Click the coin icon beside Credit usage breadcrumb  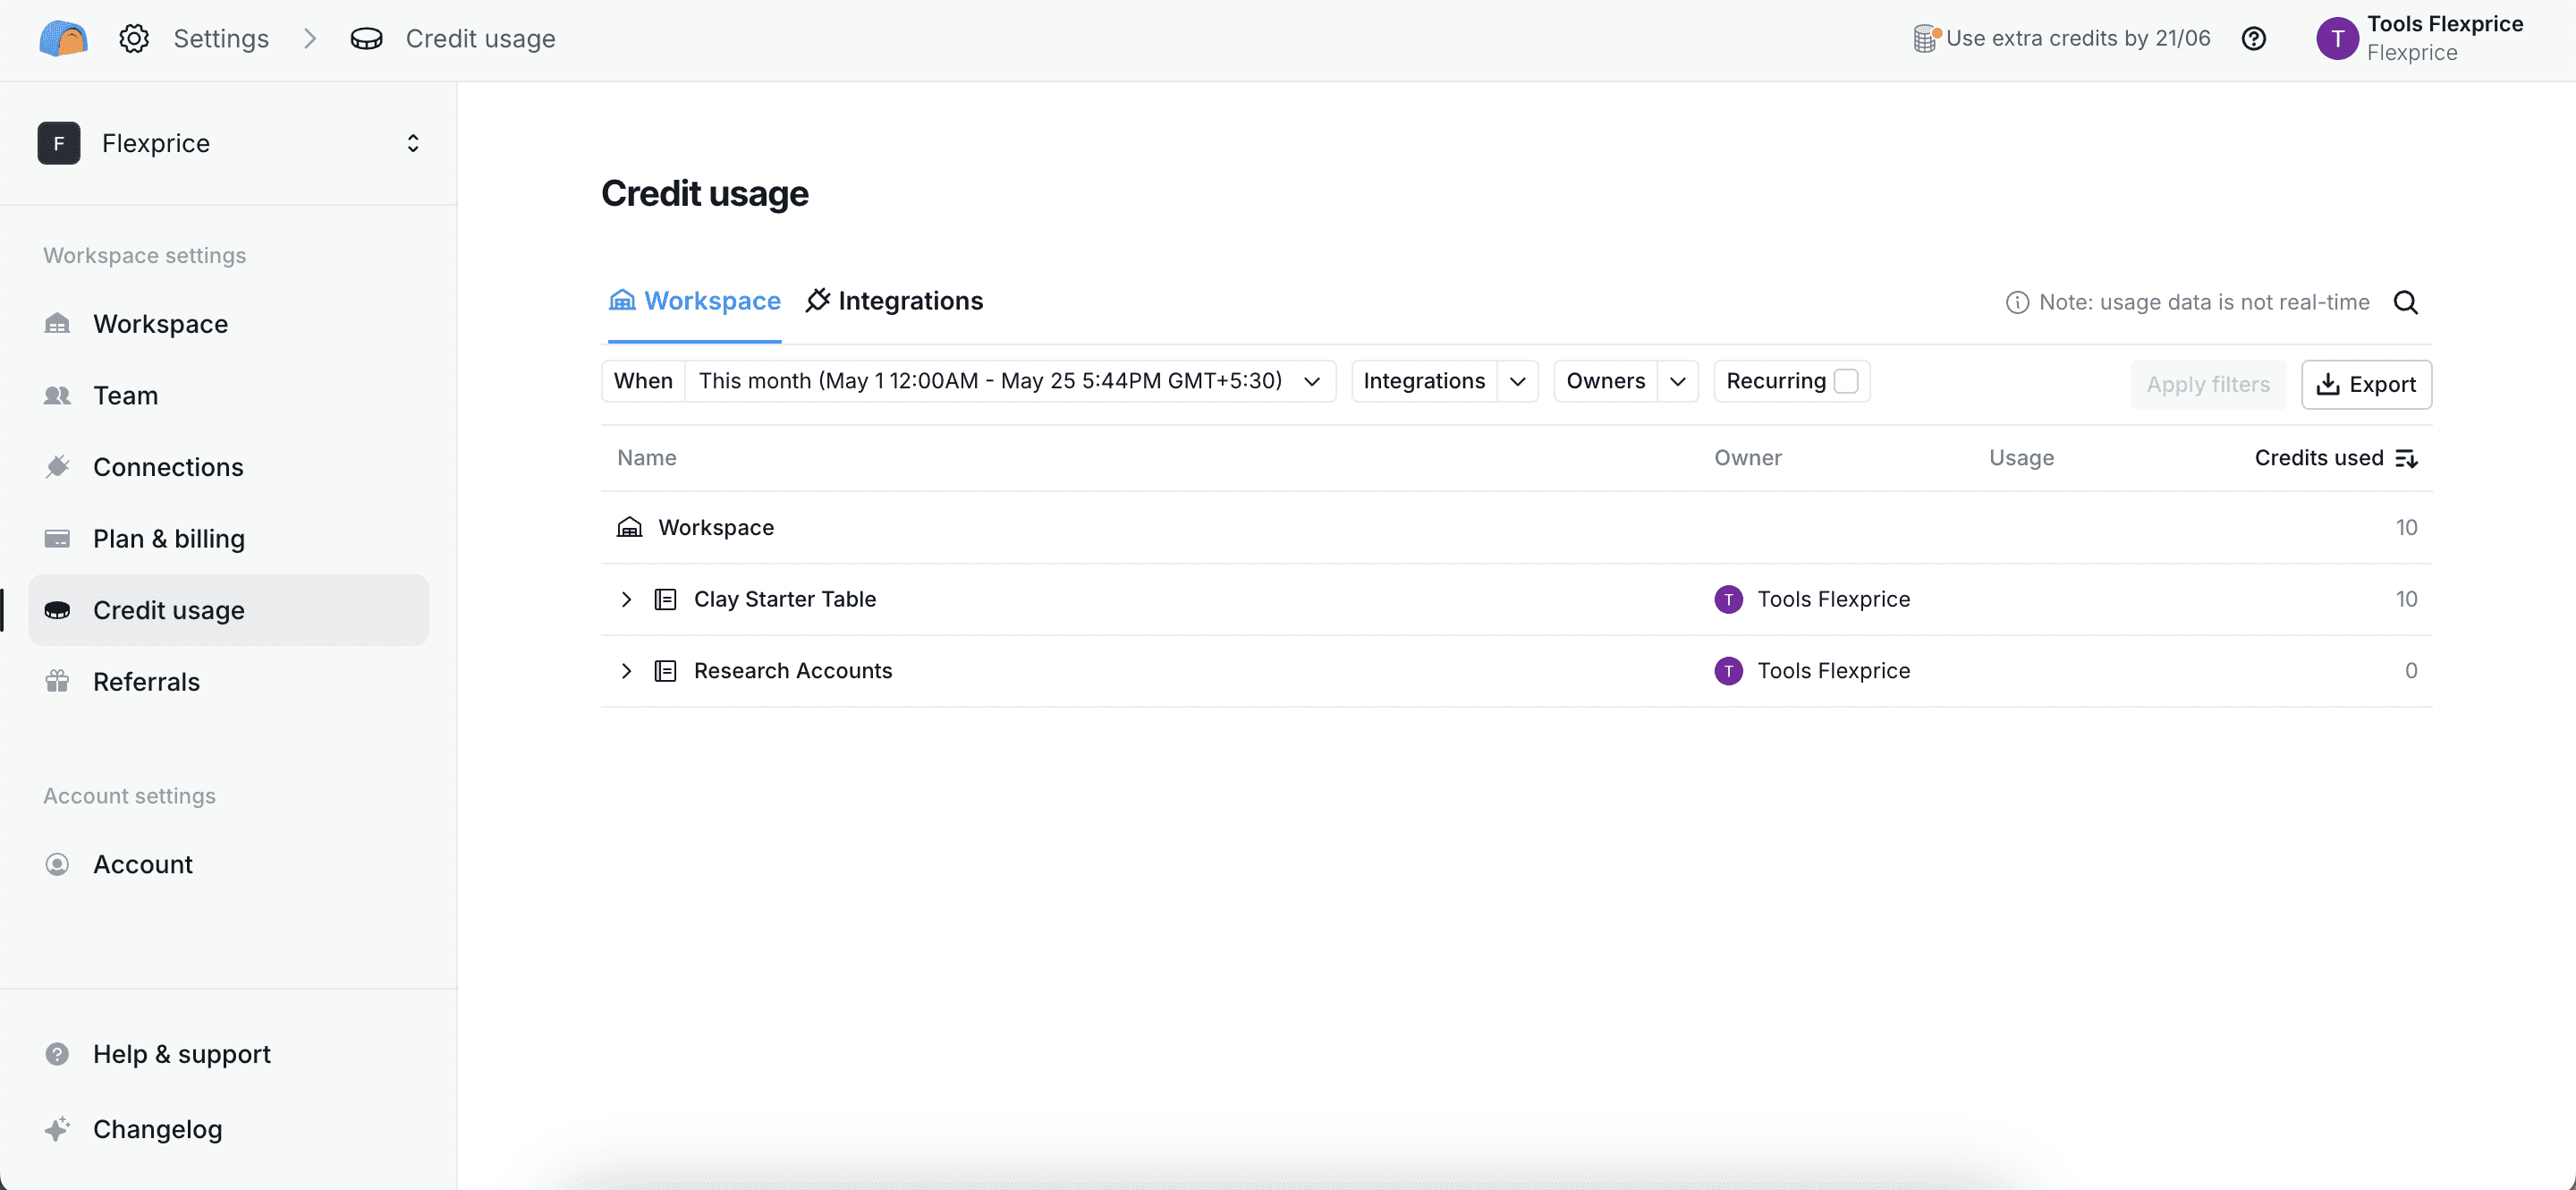click(366, 38)
